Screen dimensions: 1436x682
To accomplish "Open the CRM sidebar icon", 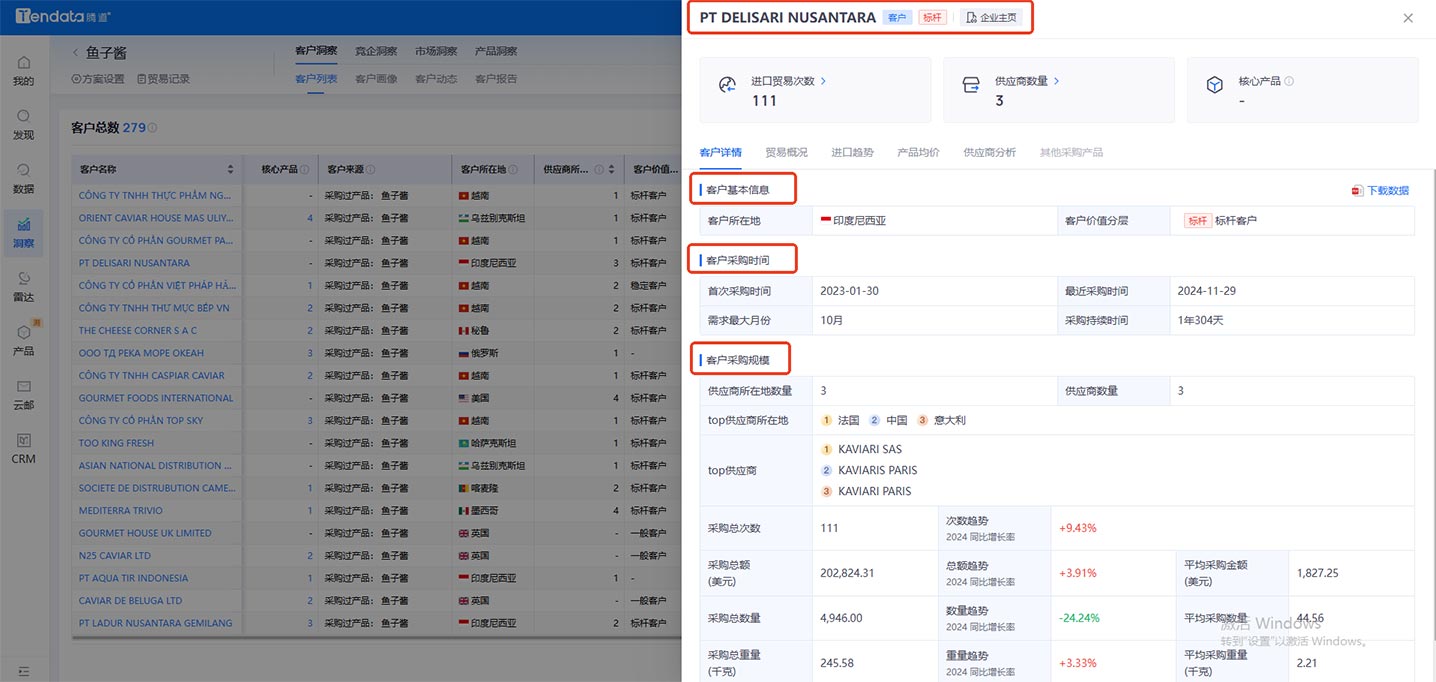I will click(23, 448).
